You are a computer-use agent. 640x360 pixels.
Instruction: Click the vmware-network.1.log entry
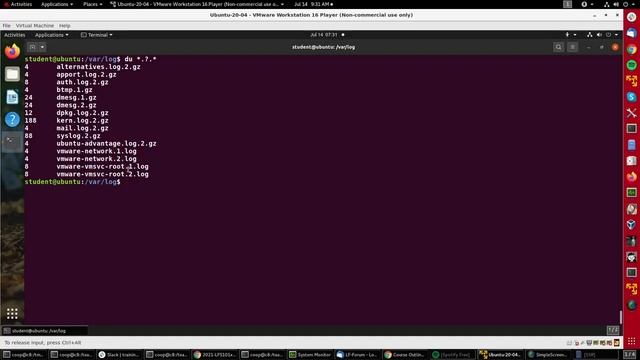click(97, 151)
